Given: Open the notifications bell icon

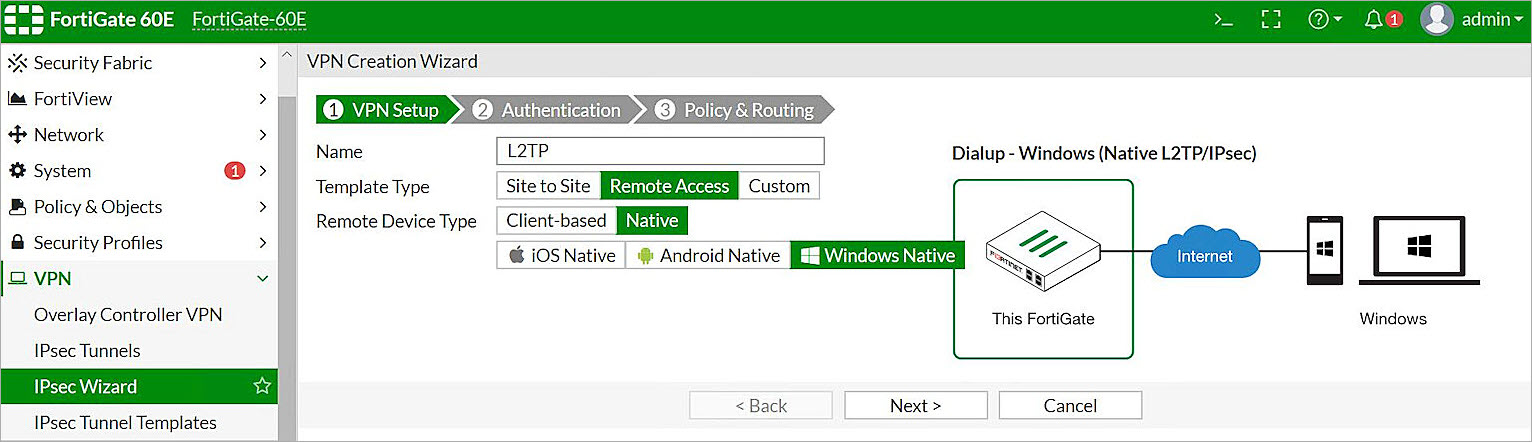Looking at the screenshot, I should [1374, 20].
